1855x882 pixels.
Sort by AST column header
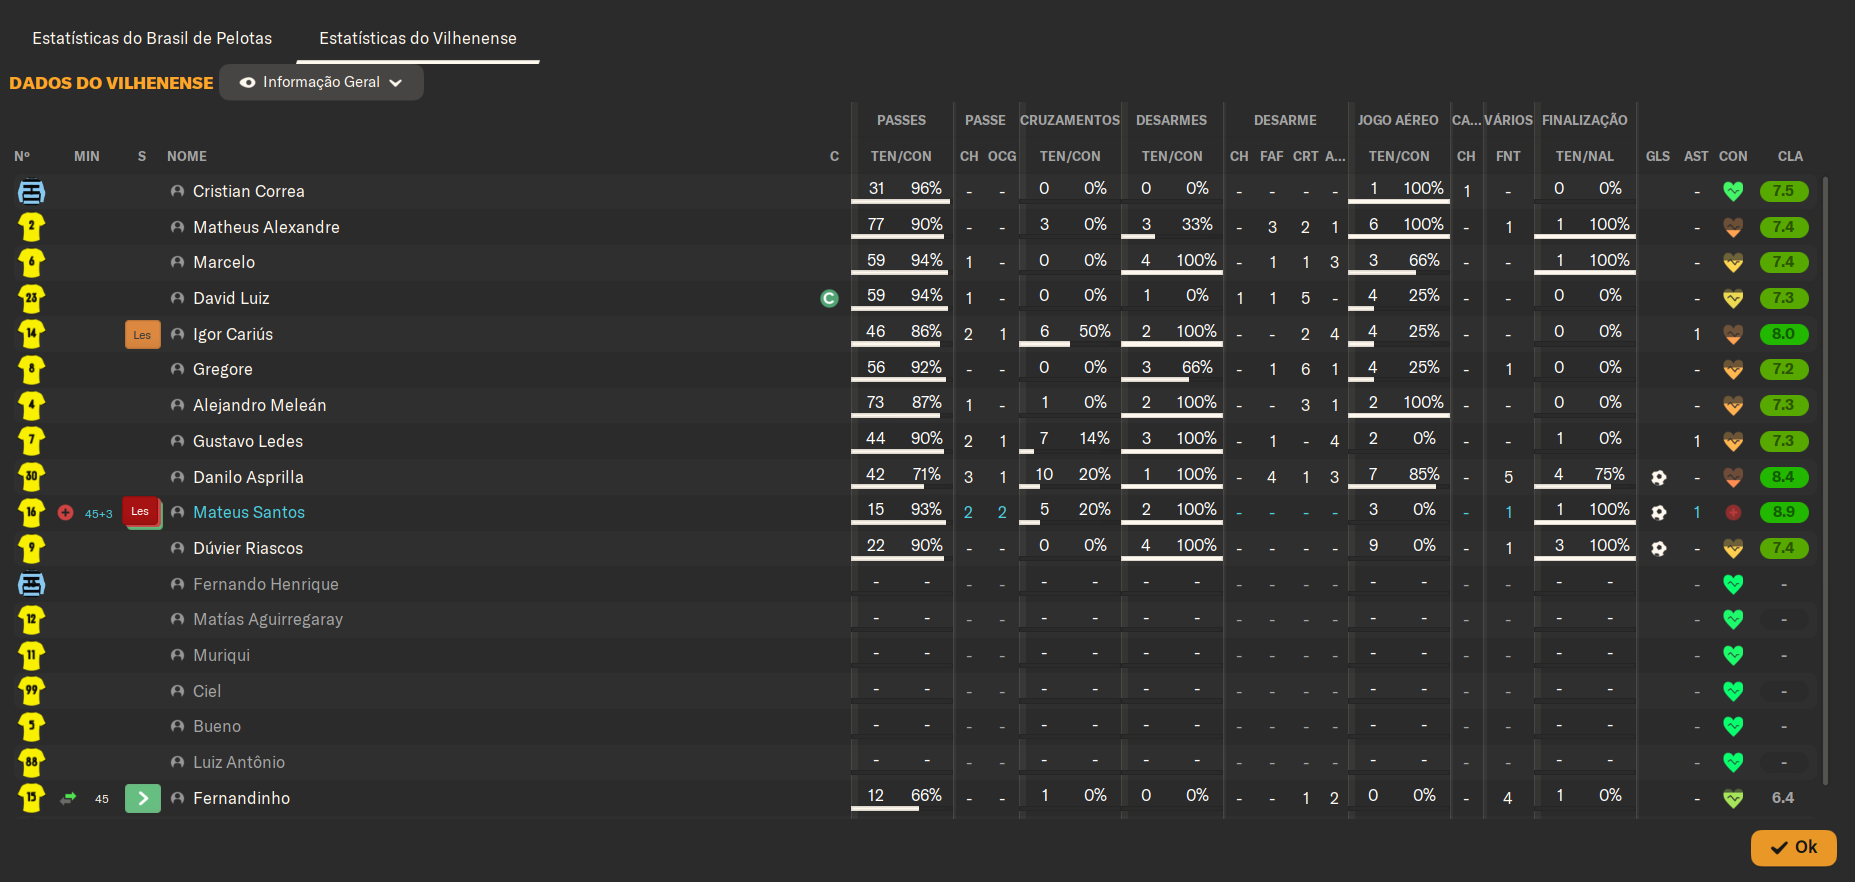click(x=1696, y=156)
